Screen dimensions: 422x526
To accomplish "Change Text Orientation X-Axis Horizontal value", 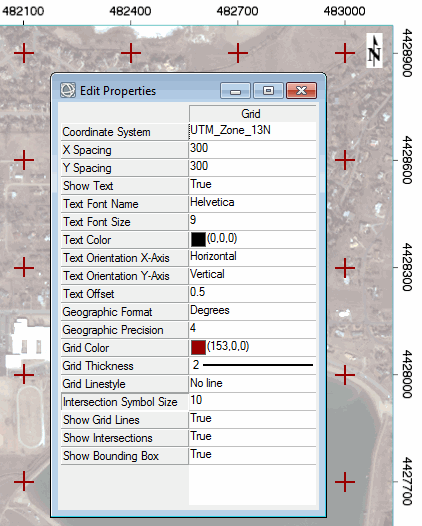I will pos(253,257).
